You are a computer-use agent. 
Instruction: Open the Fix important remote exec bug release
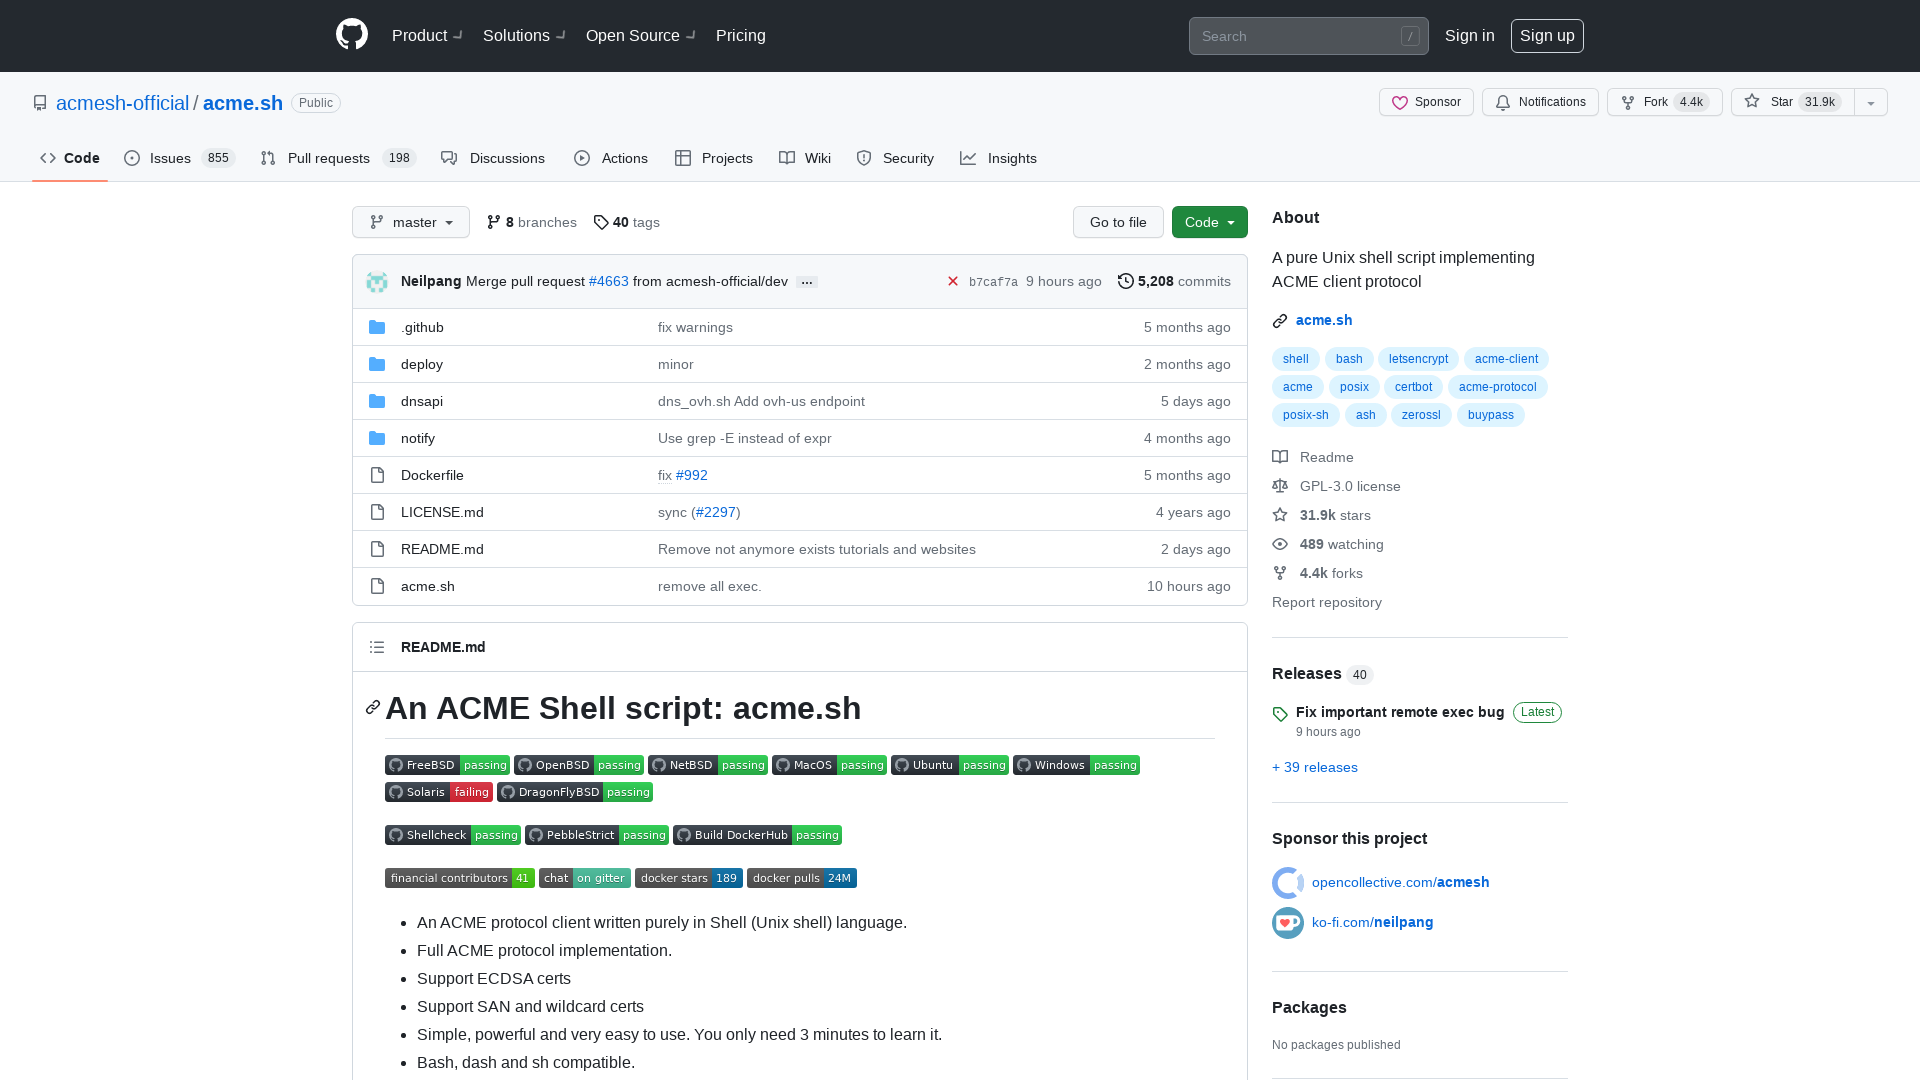tap(1400, 712)
